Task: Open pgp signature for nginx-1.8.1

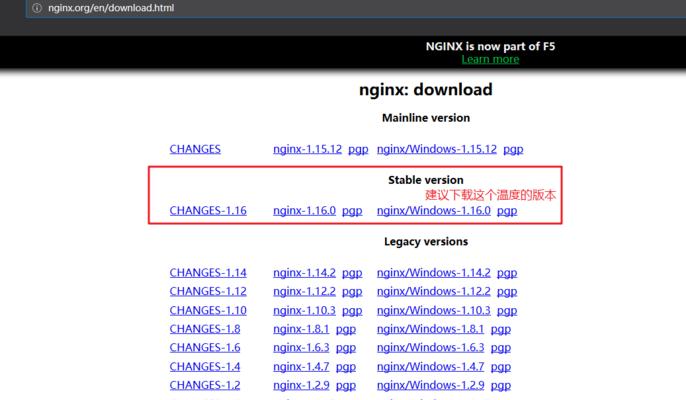Action: [x=346, y=330]
